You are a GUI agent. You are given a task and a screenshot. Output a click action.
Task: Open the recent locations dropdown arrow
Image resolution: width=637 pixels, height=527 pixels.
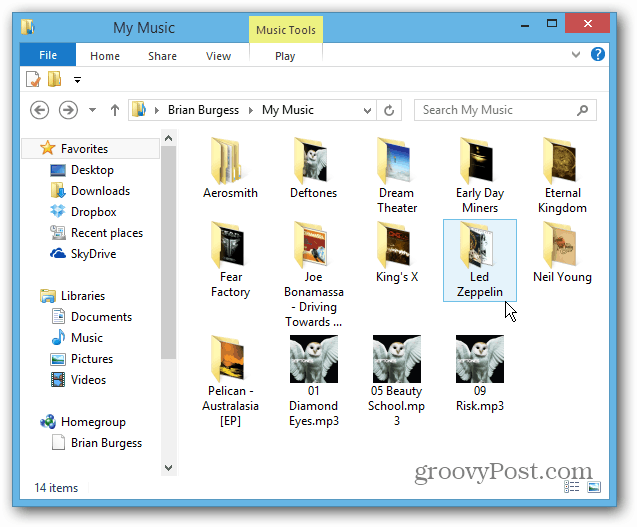93,110
